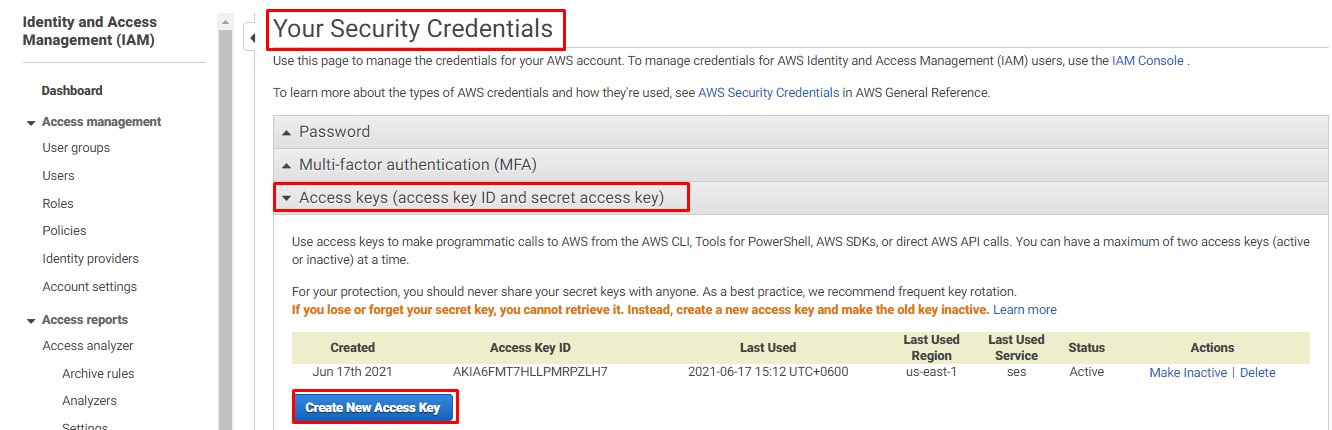Open the IAM Console link

pyautogui.click(x=1147, y=60)
